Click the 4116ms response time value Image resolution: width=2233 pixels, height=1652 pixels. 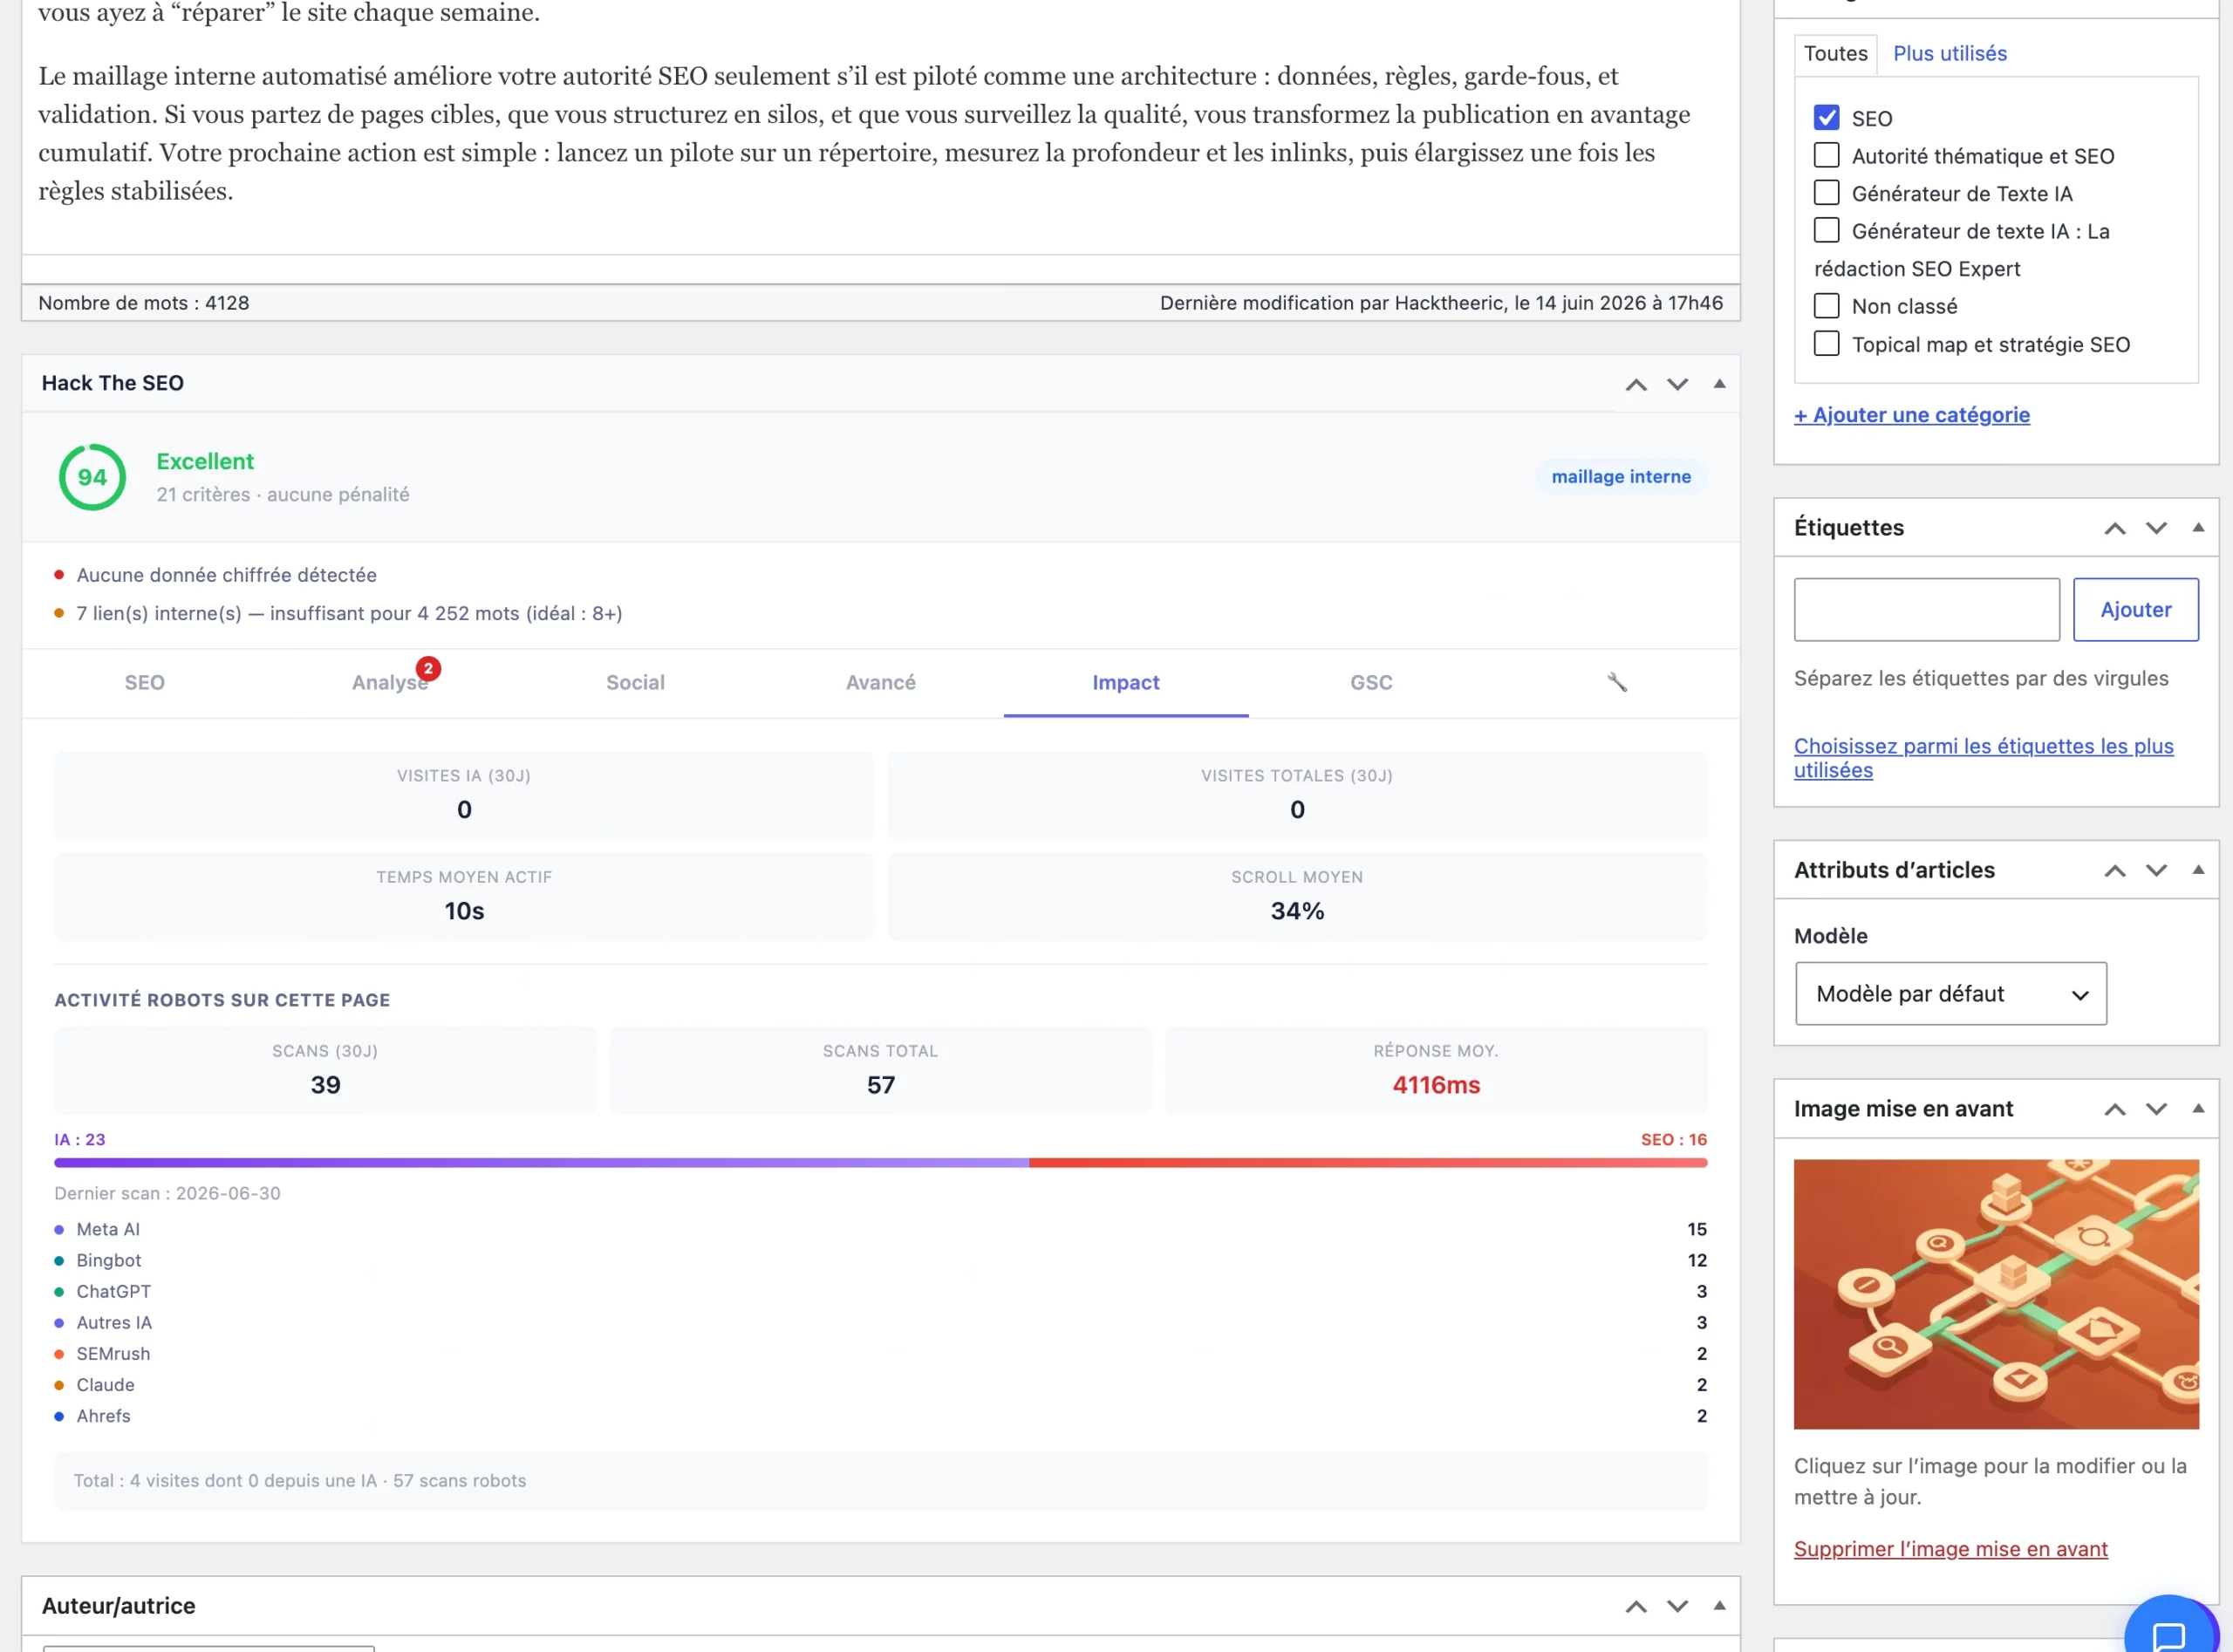tap(1435, 1085)
